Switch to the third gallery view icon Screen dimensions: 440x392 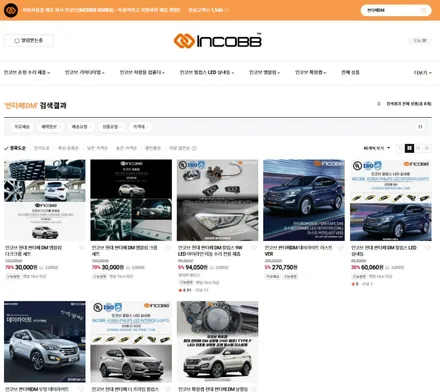[418, 148]
